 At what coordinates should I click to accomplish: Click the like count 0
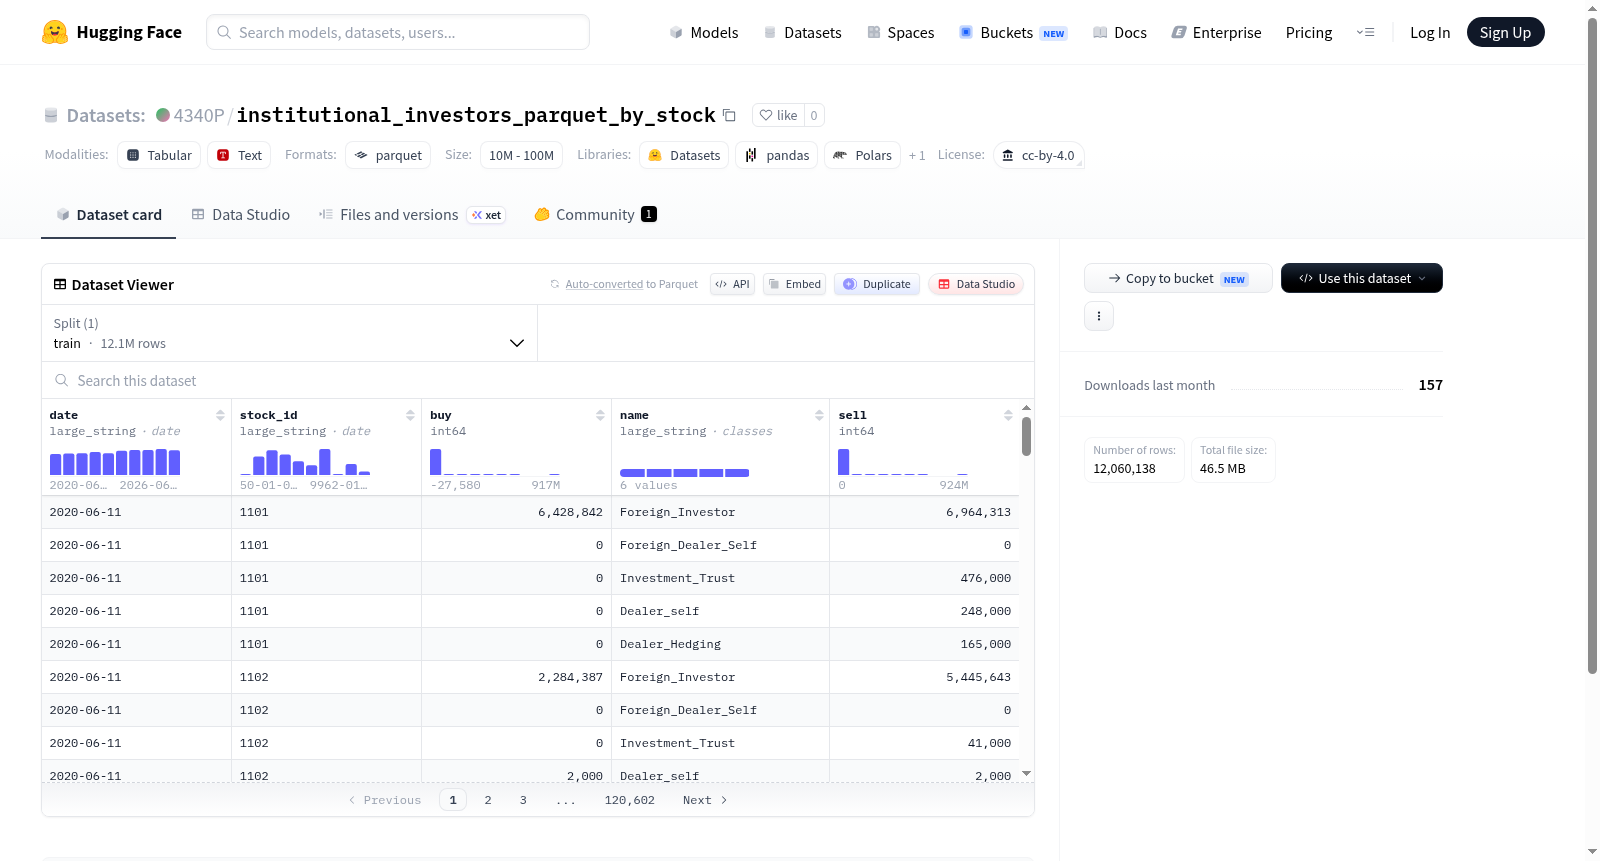[x=814, y=115]
